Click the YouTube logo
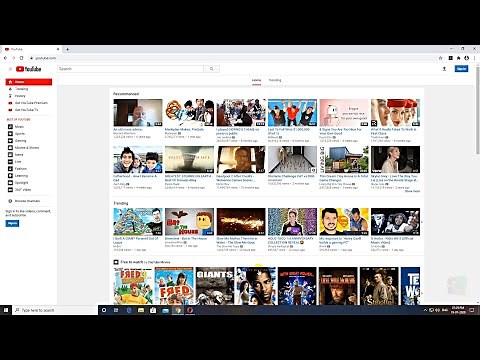 pyautogui.click(x=29, y=69)
